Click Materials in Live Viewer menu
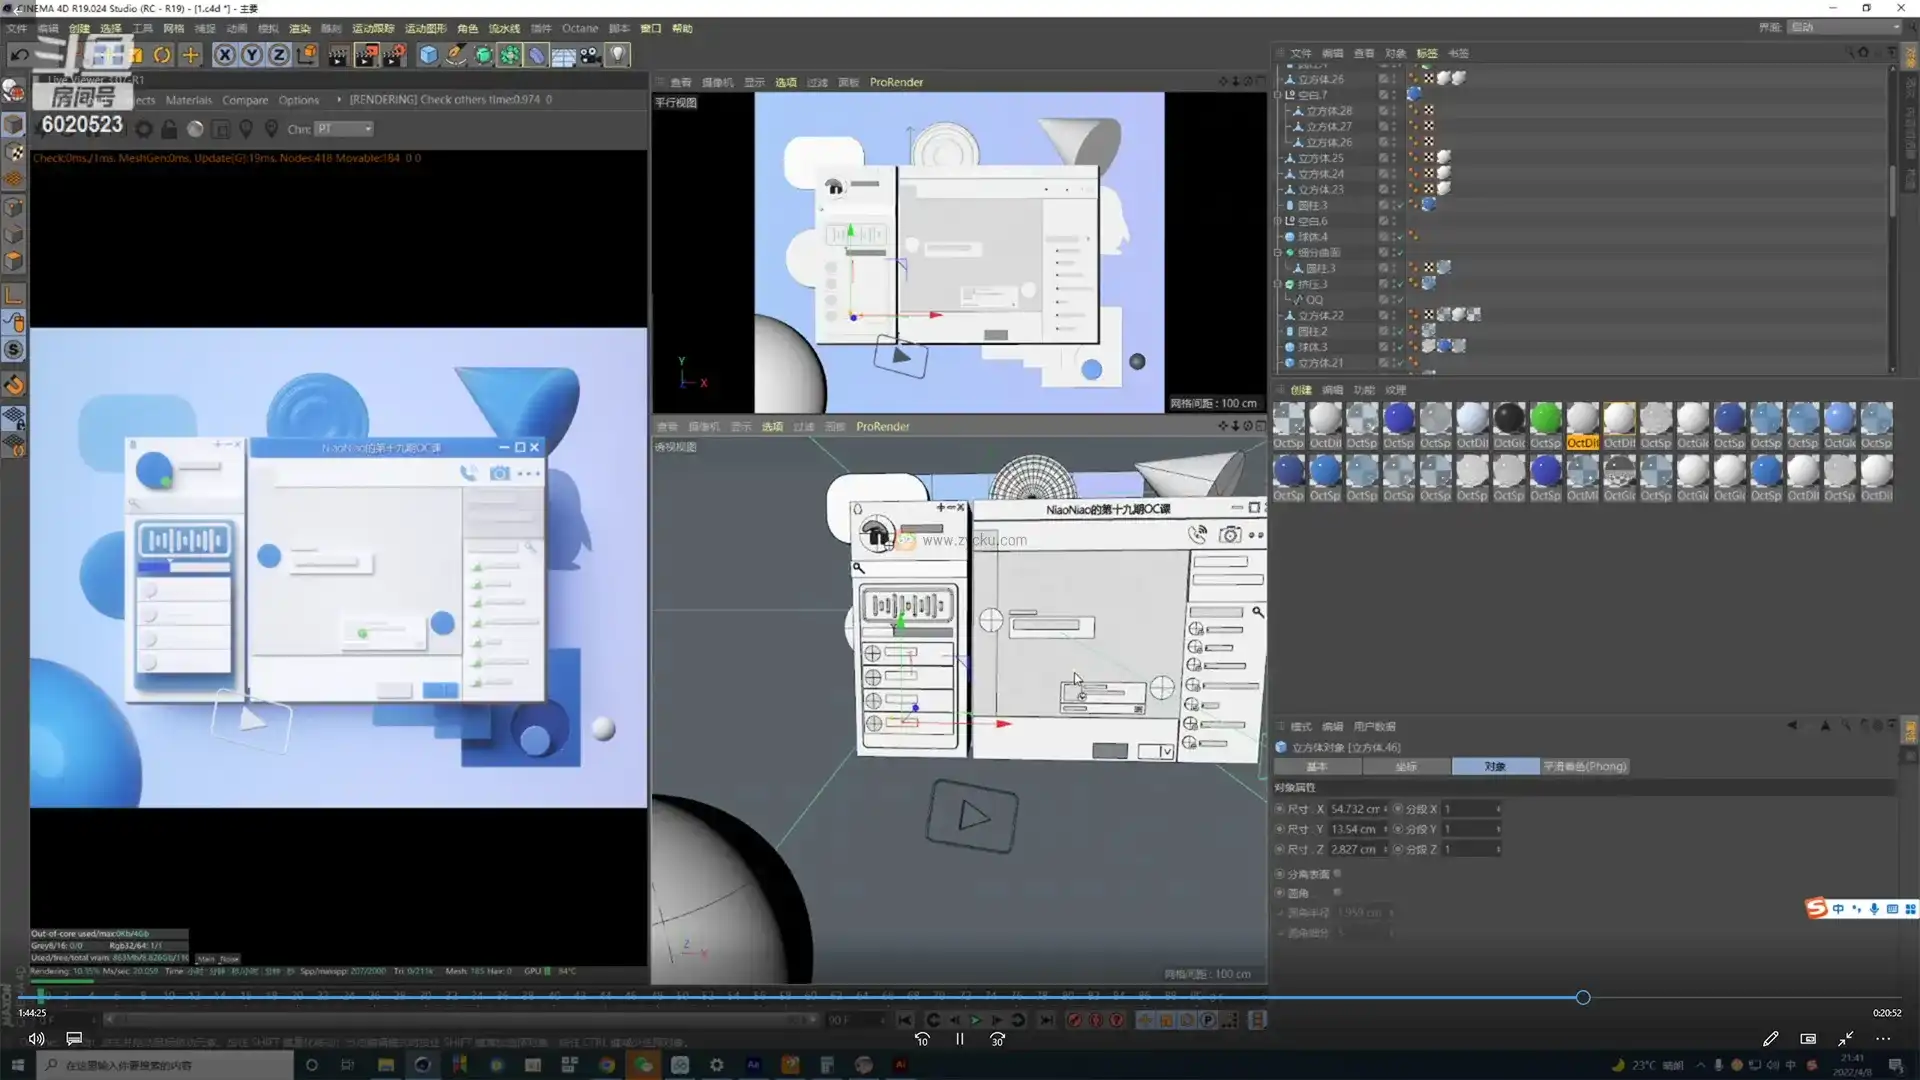The image size is (1920, 1080). point(188,100)
